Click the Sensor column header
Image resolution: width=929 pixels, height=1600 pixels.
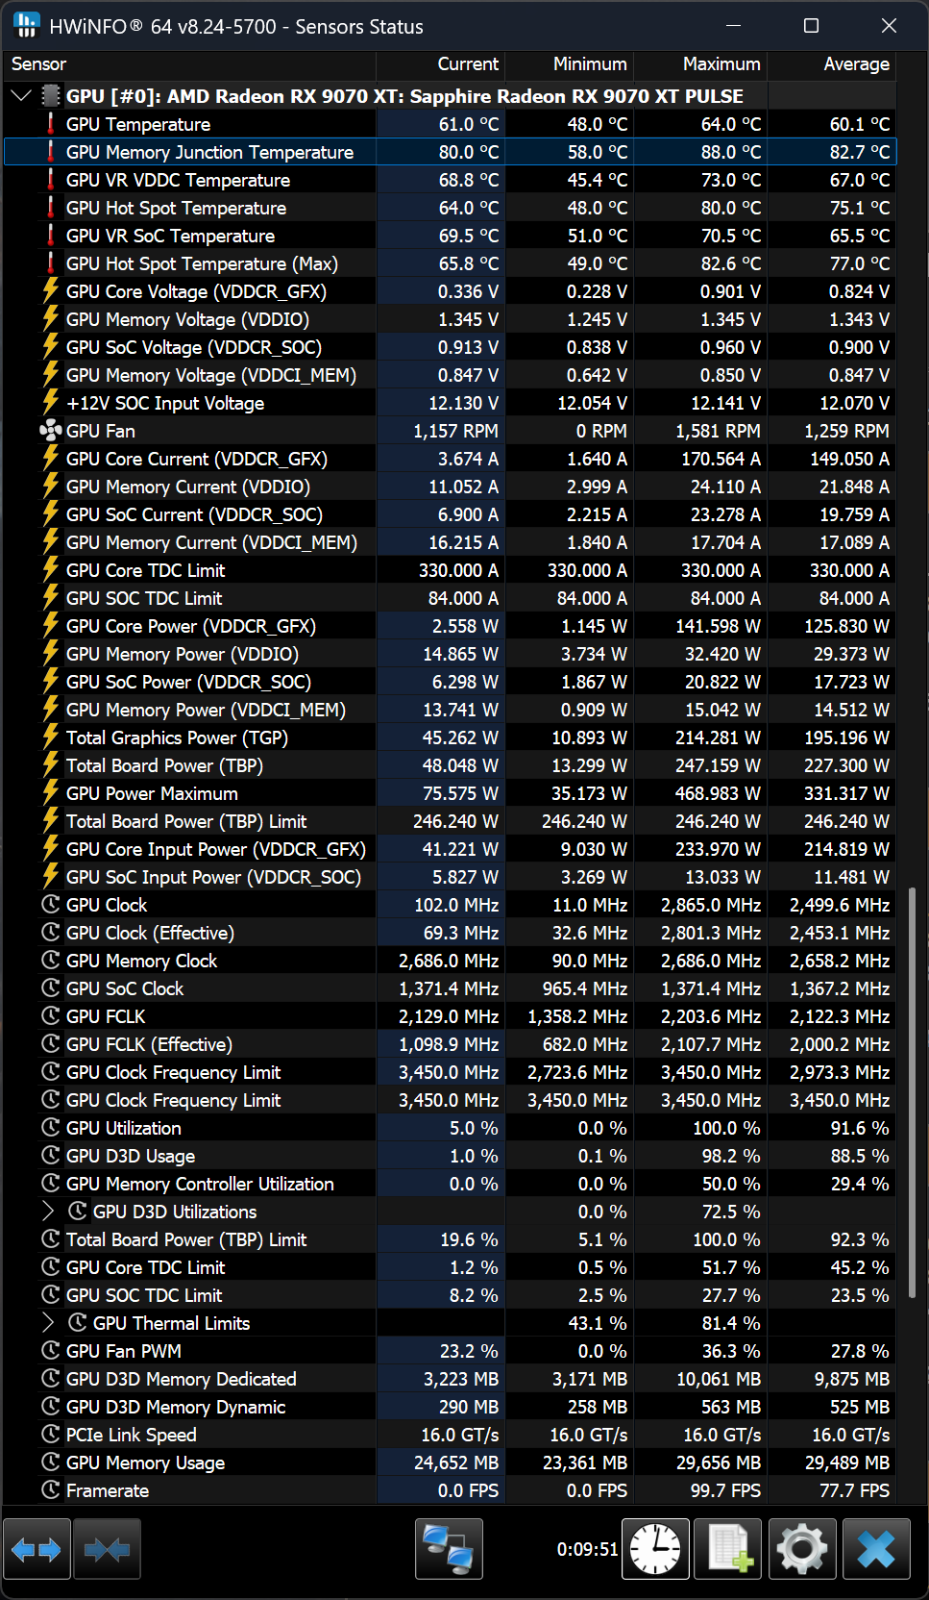[x=190, y=64]
